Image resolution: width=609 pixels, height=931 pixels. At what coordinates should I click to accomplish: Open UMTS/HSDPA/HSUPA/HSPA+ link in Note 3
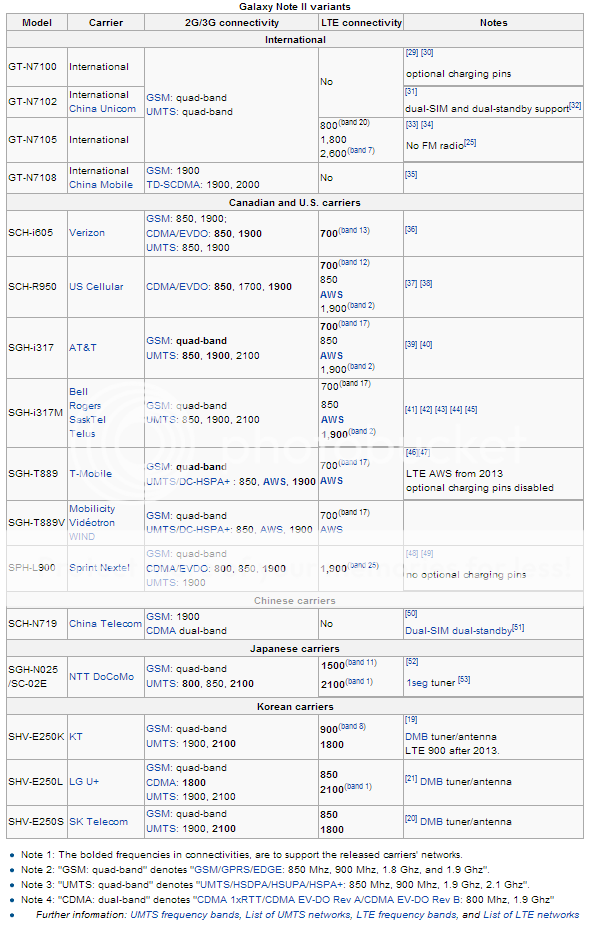(x=271, y=885)
